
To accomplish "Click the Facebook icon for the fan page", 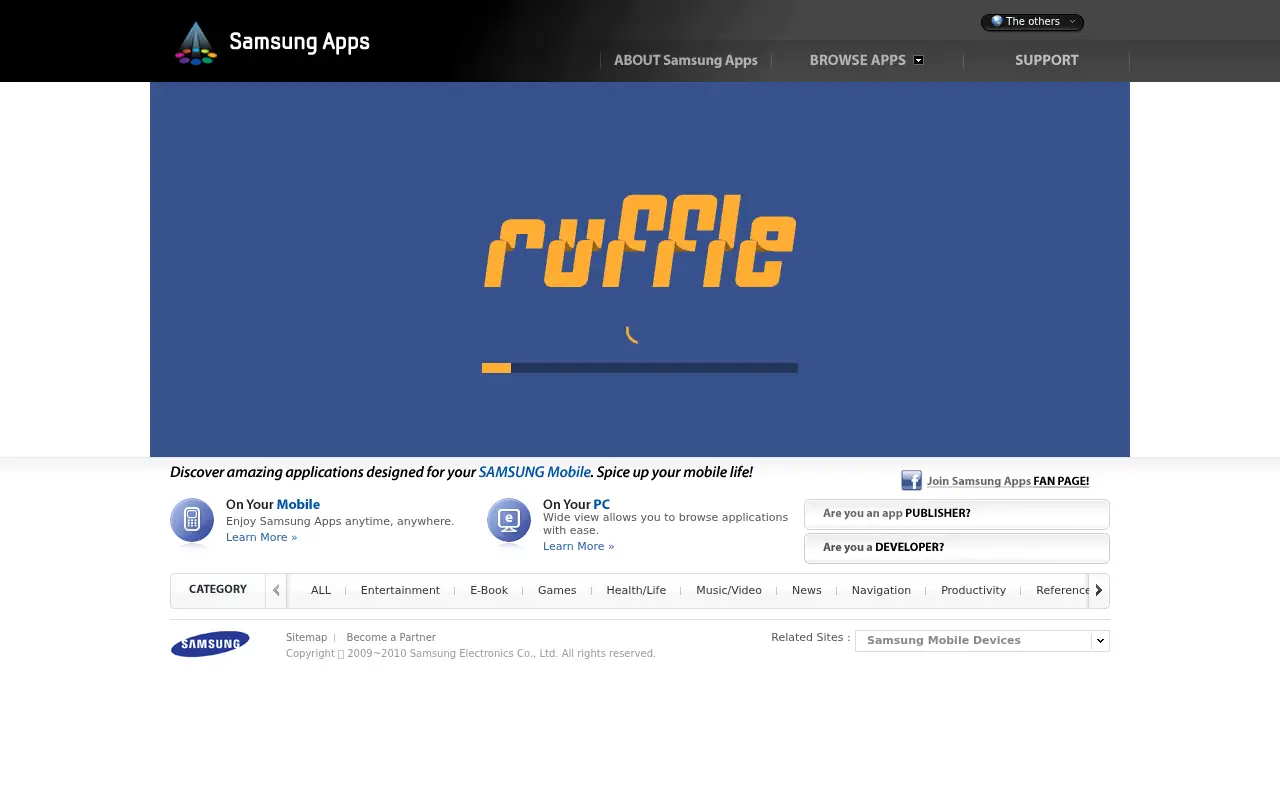I will 911,481.
